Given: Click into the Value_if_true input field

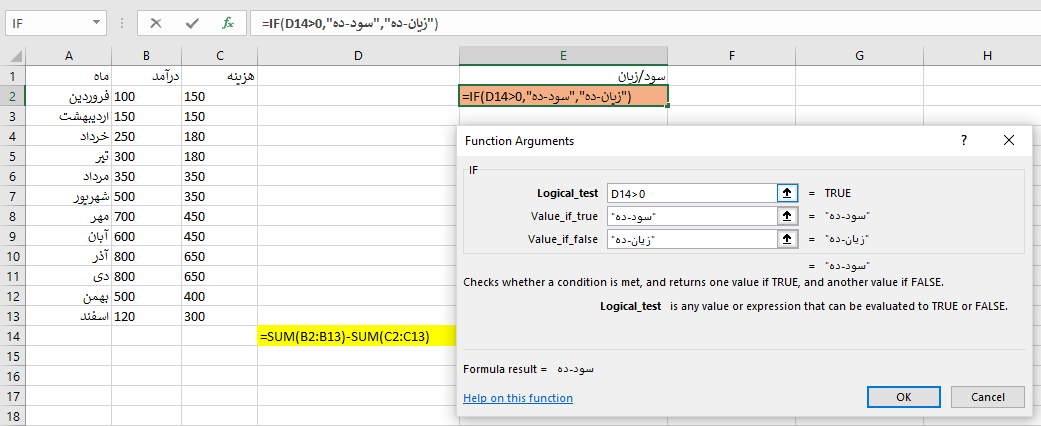Looking at the screenshot, I should click(x=690, y=216).
